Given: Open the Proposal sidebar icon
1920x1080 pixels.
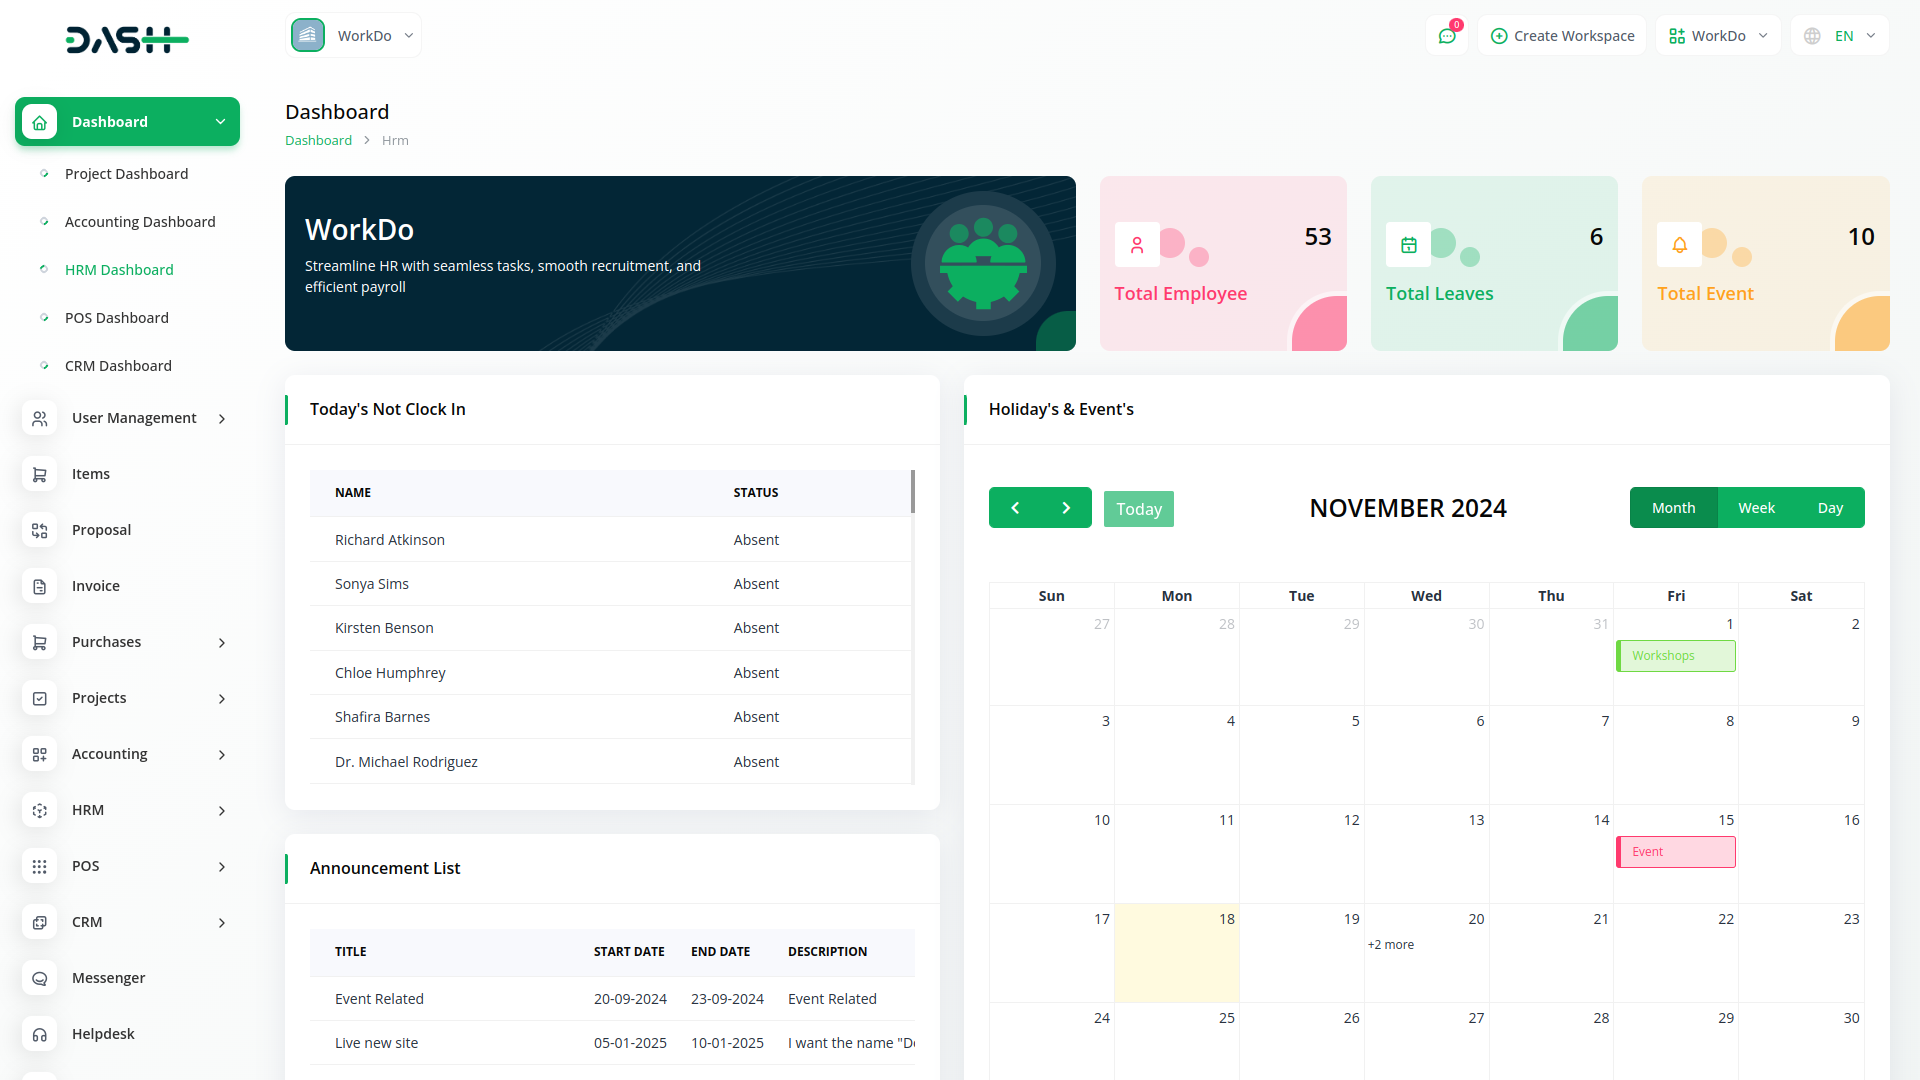Looking at the screenshot, I should pos(40,530).
